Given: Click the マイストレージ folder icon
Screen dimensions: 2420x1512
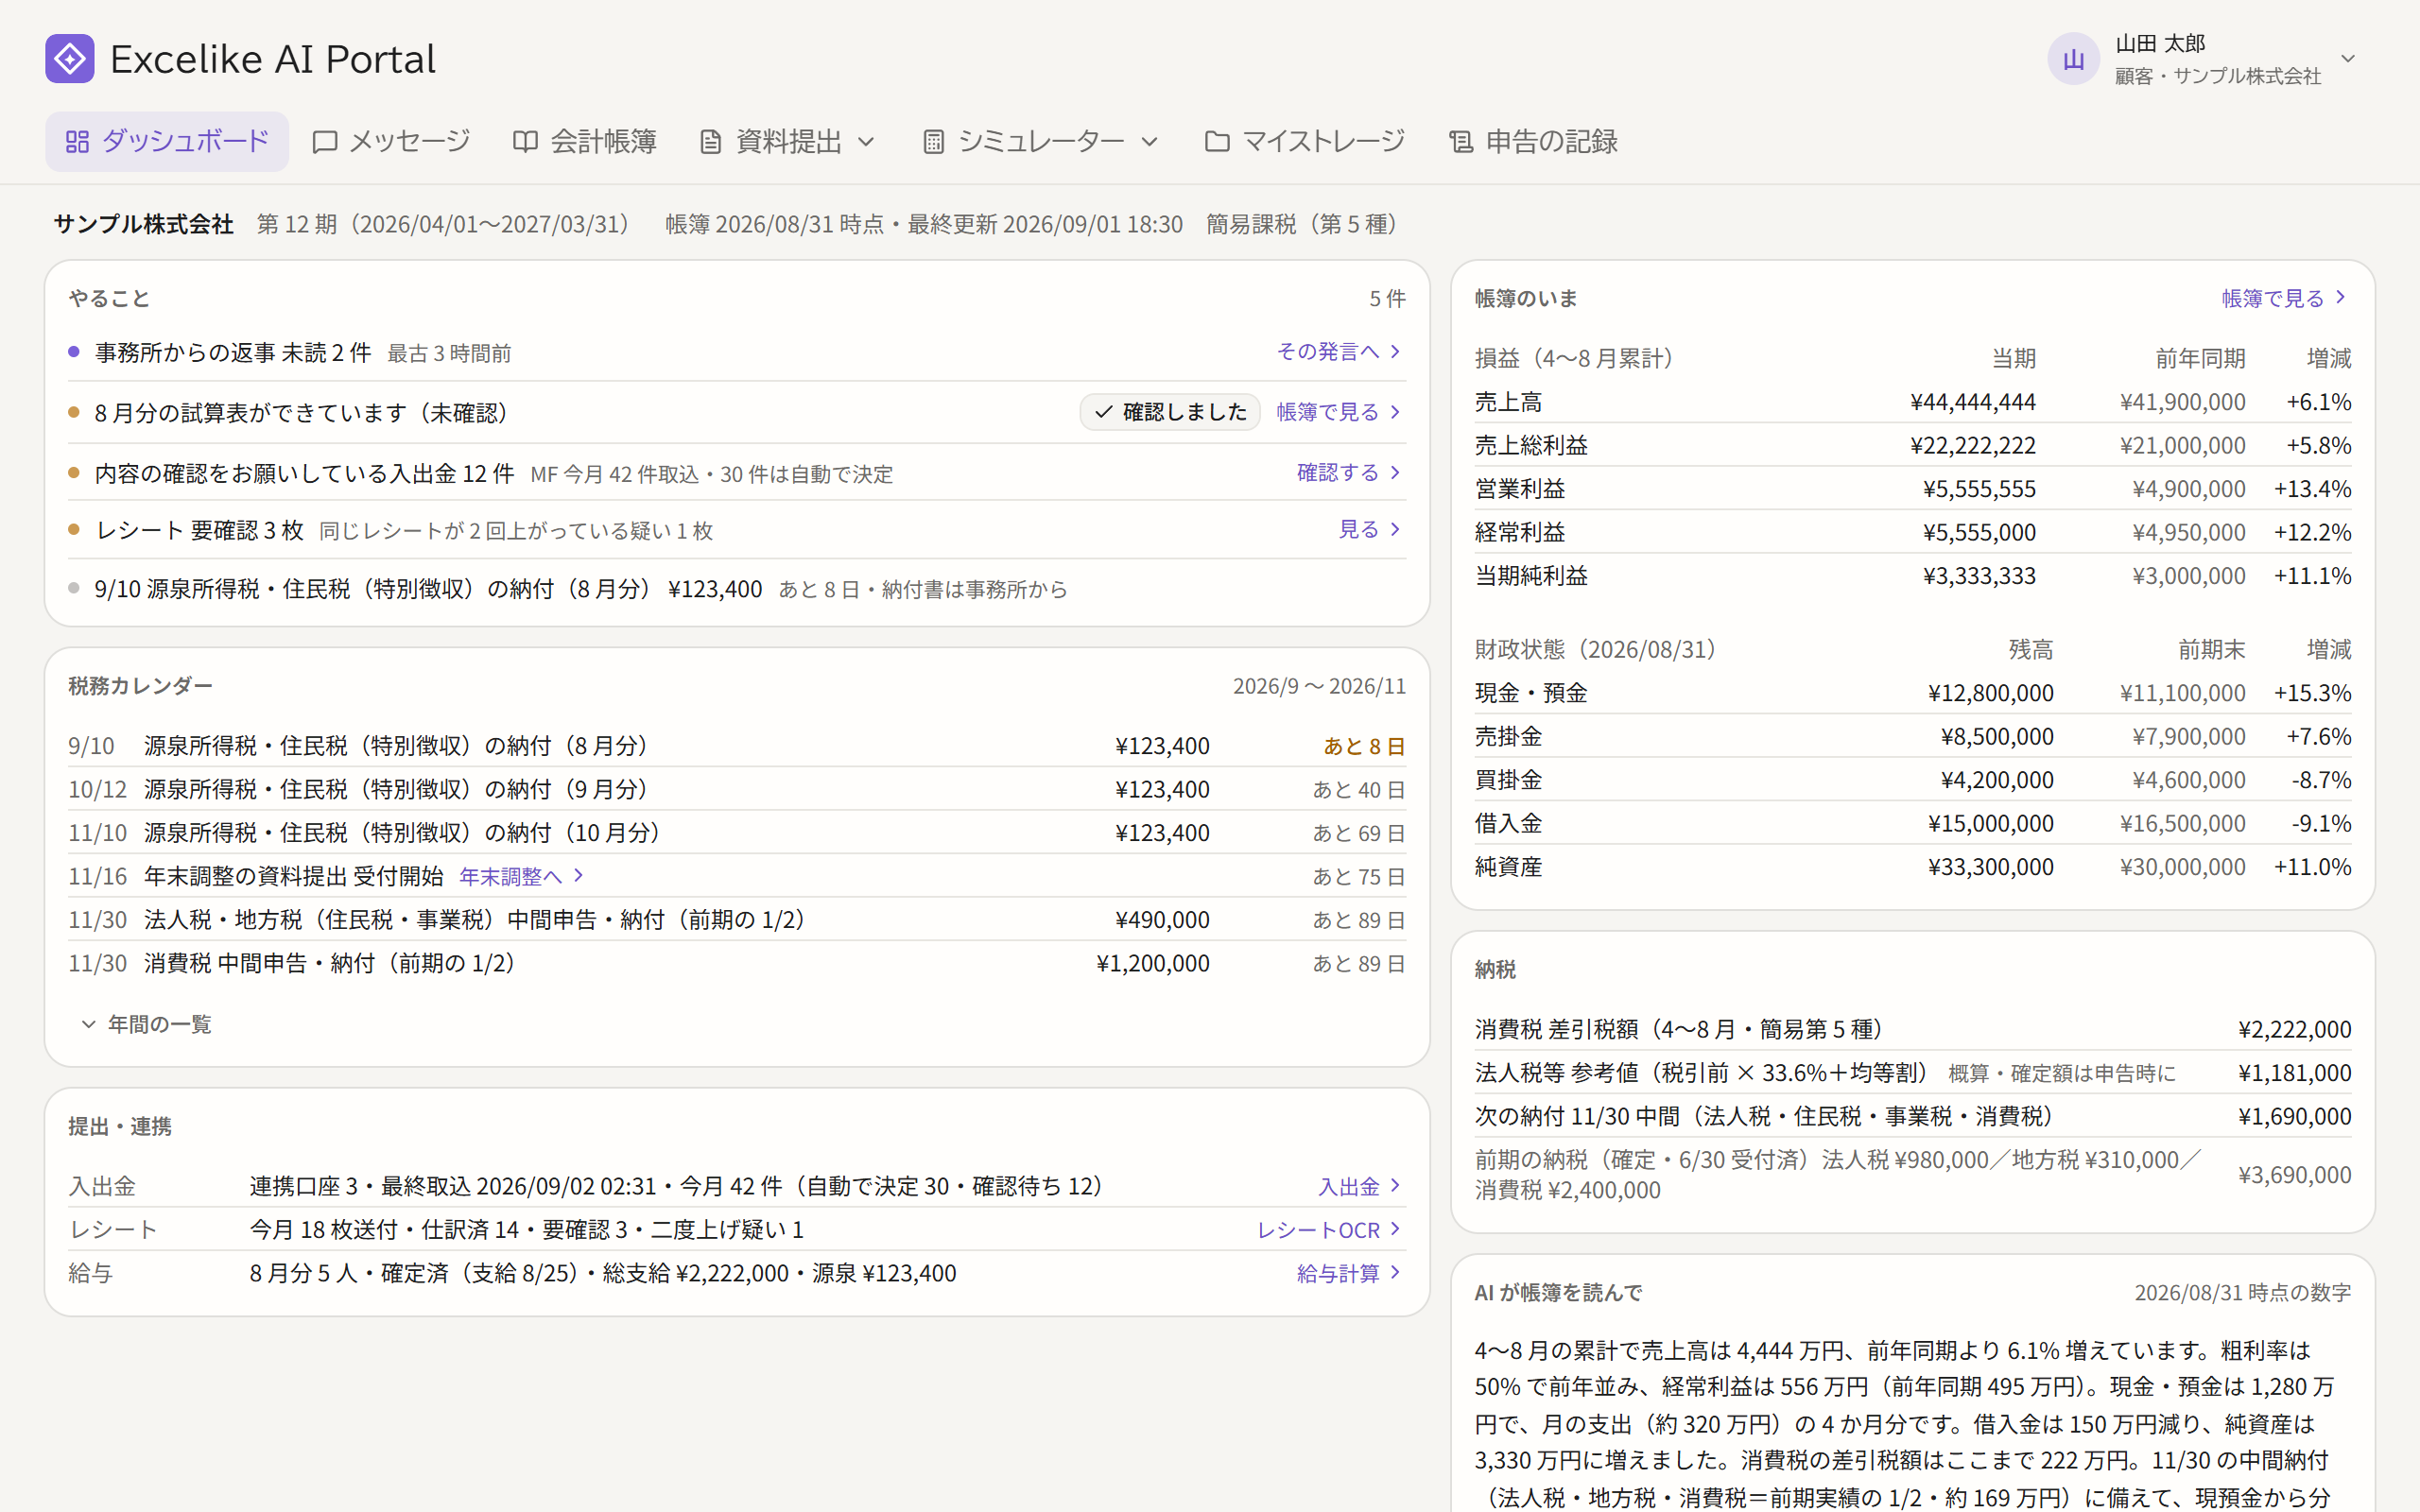Looking at the screenshot, I should pyautogui.click(x=1217, y=142).
